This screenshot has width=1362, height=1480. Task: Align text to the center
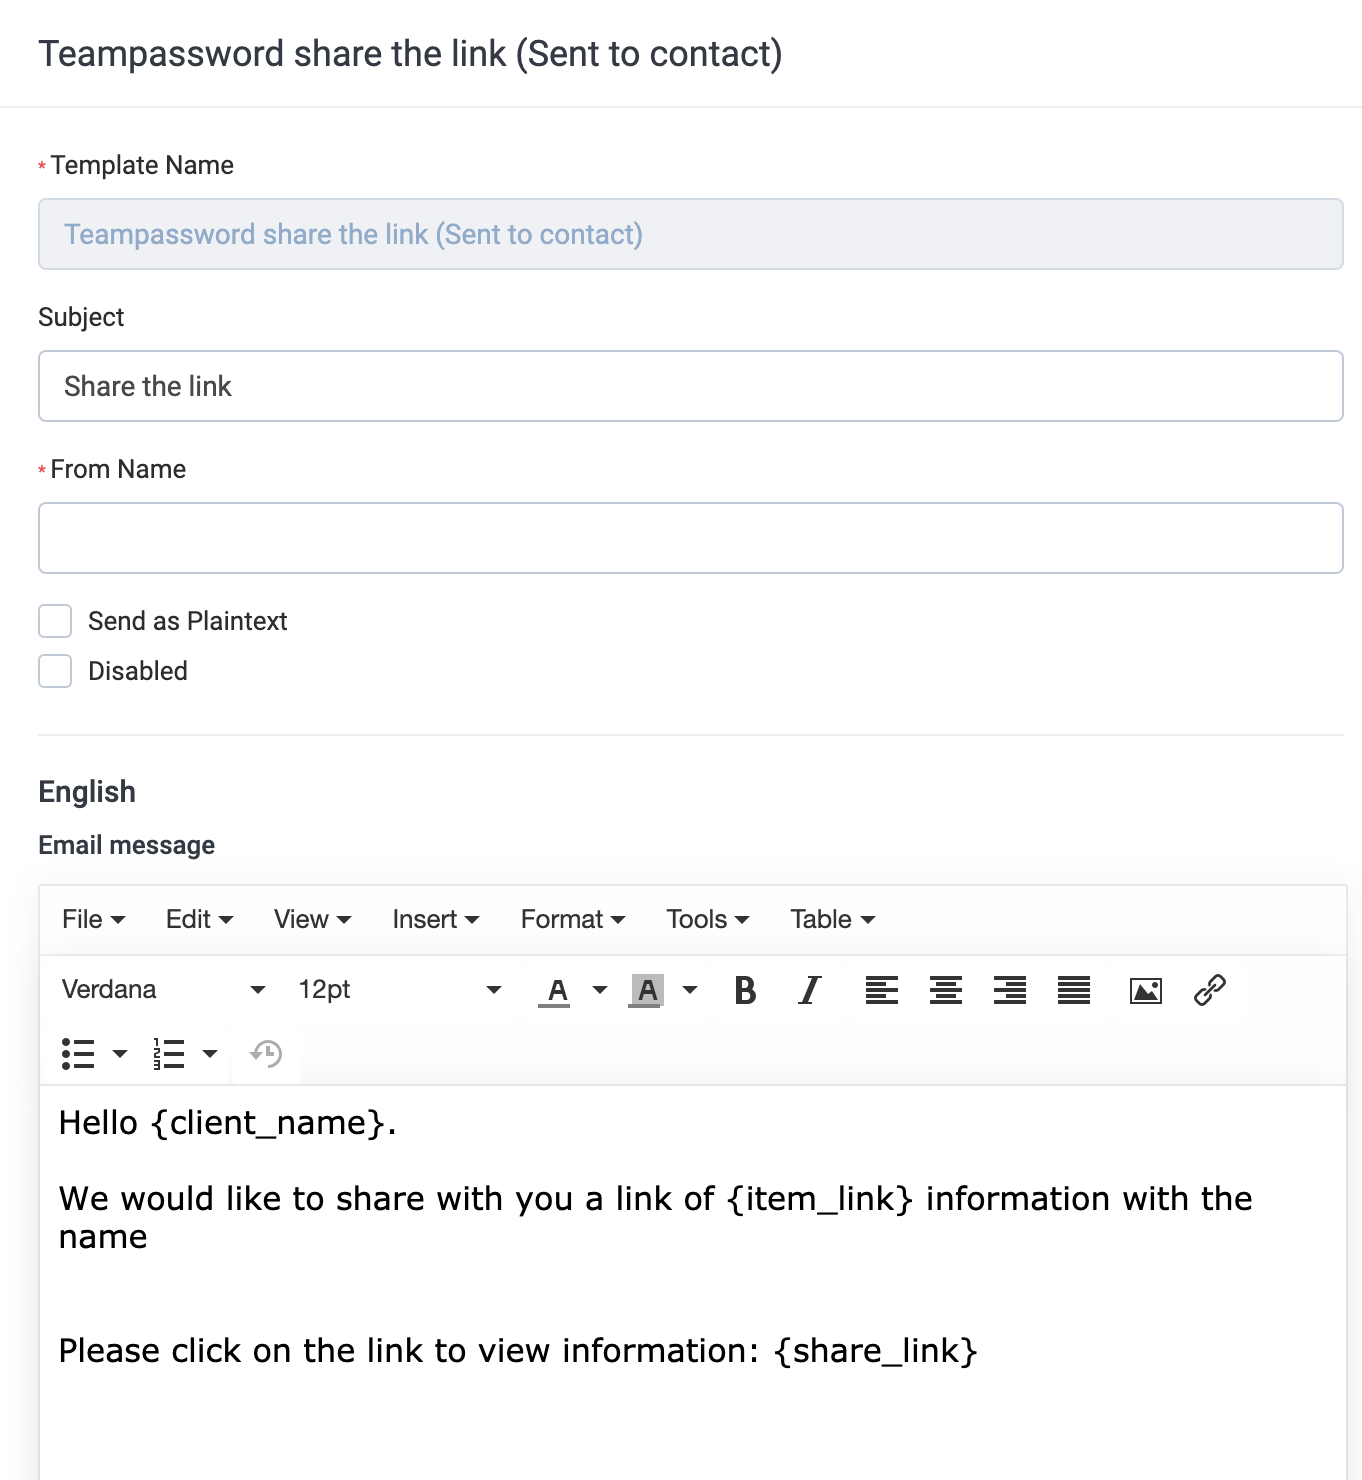945,991
